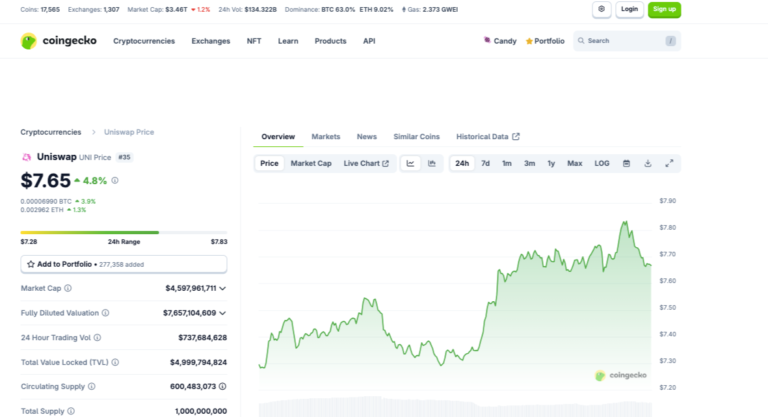Click the CoinGecko logo
Viewport: 768px width, 417px height.
coord(58,41)
